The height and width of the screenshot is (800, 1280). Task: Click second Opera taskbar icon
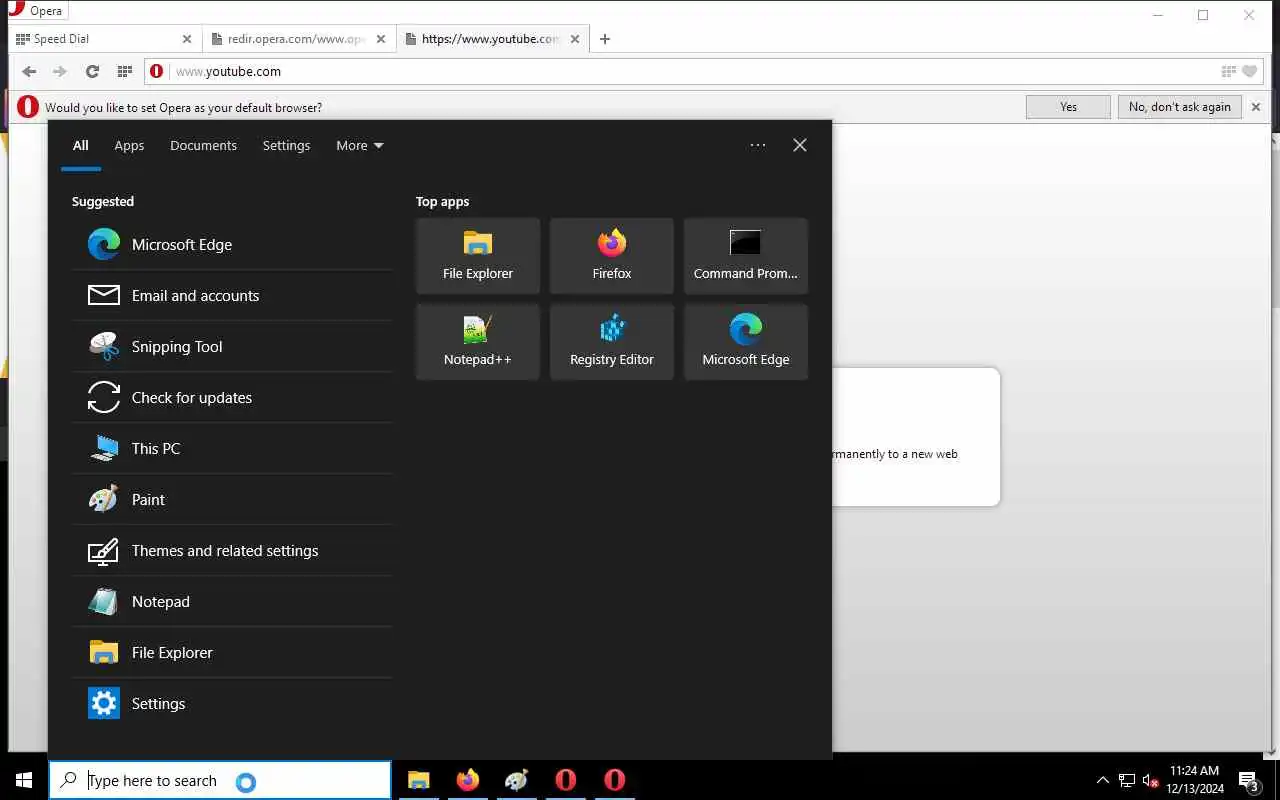point(615,780)
